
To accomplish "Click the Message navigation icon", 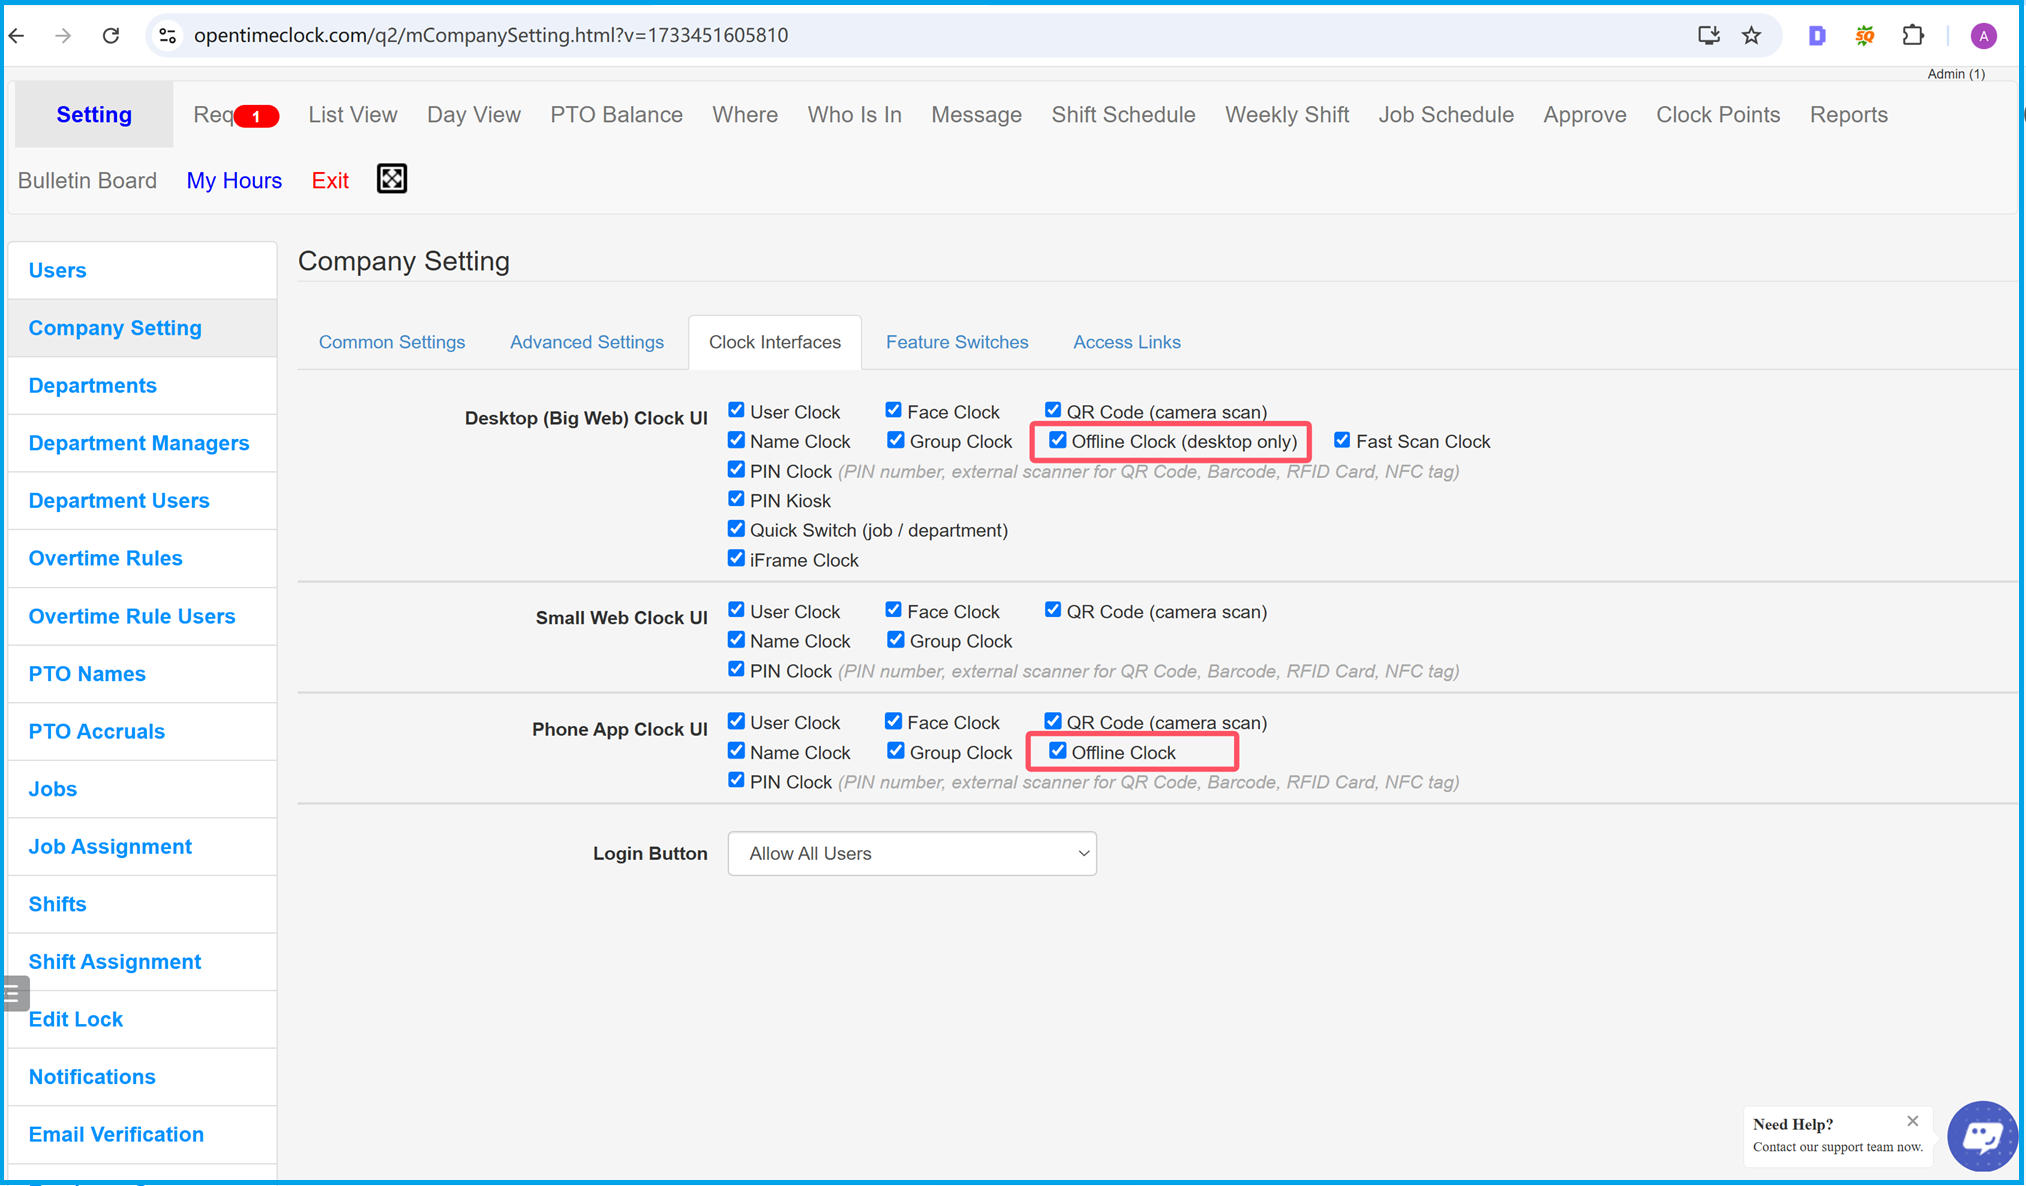I will coord(976,114).
